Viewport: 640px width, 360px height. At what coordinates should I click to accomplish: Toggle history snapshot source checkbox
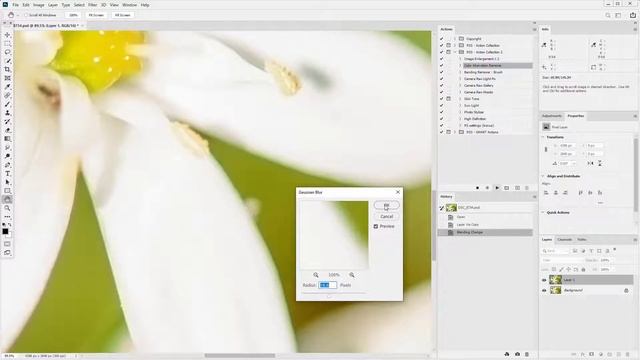coord(441,208)
